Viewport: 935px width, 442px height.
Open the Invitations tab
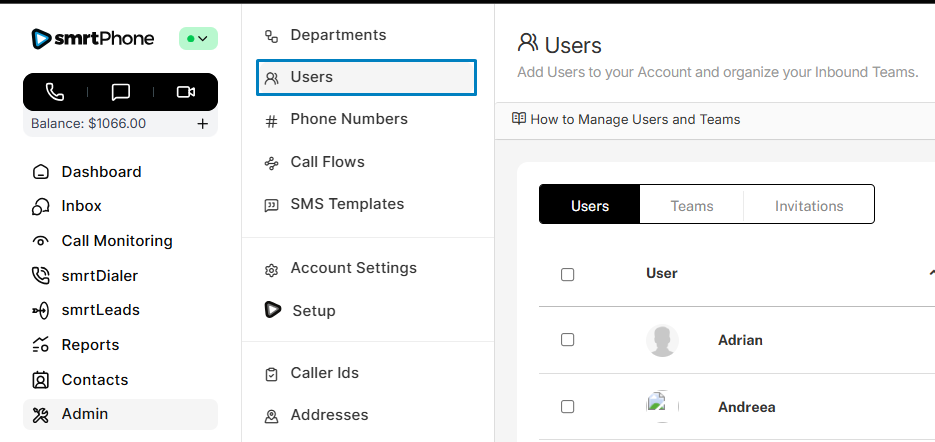tap(809, 206)
